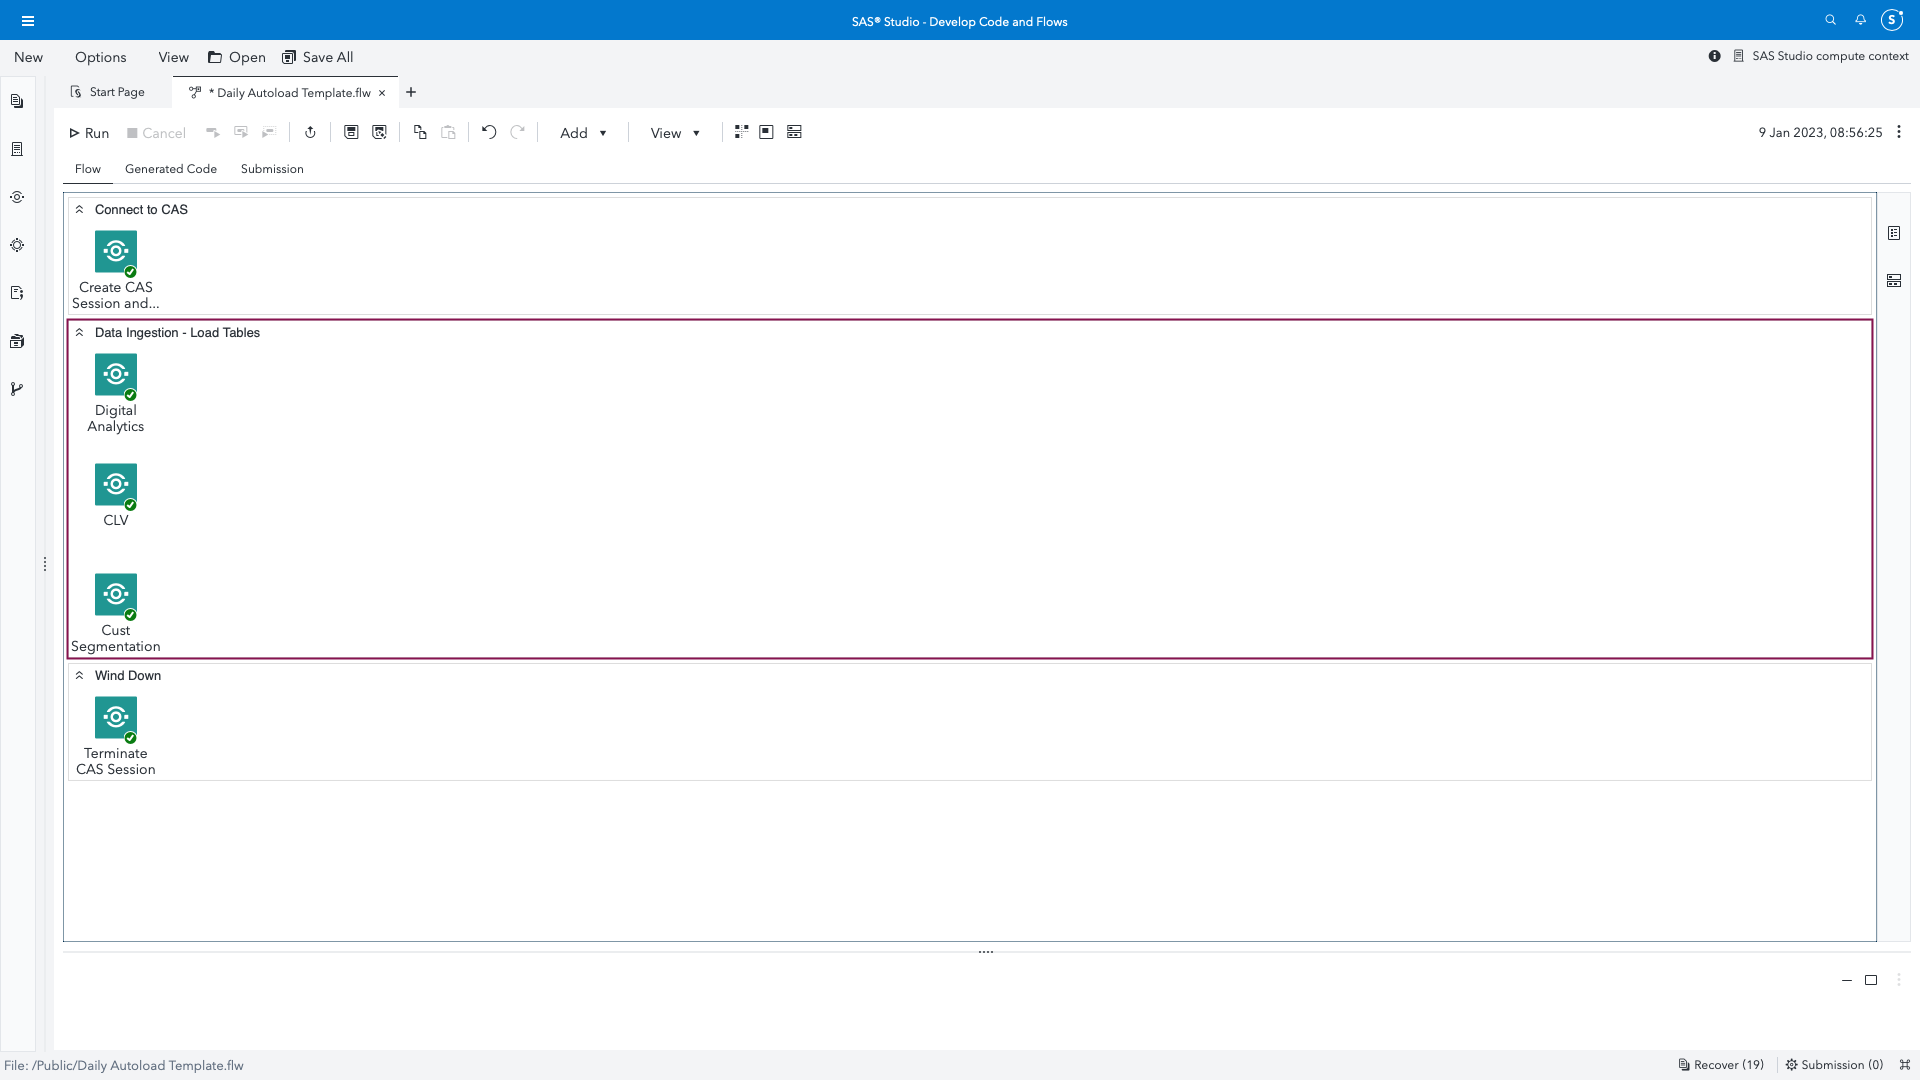1920x1080 pixels.
Task: Undo the last flow change
Action: pos(489,131)
